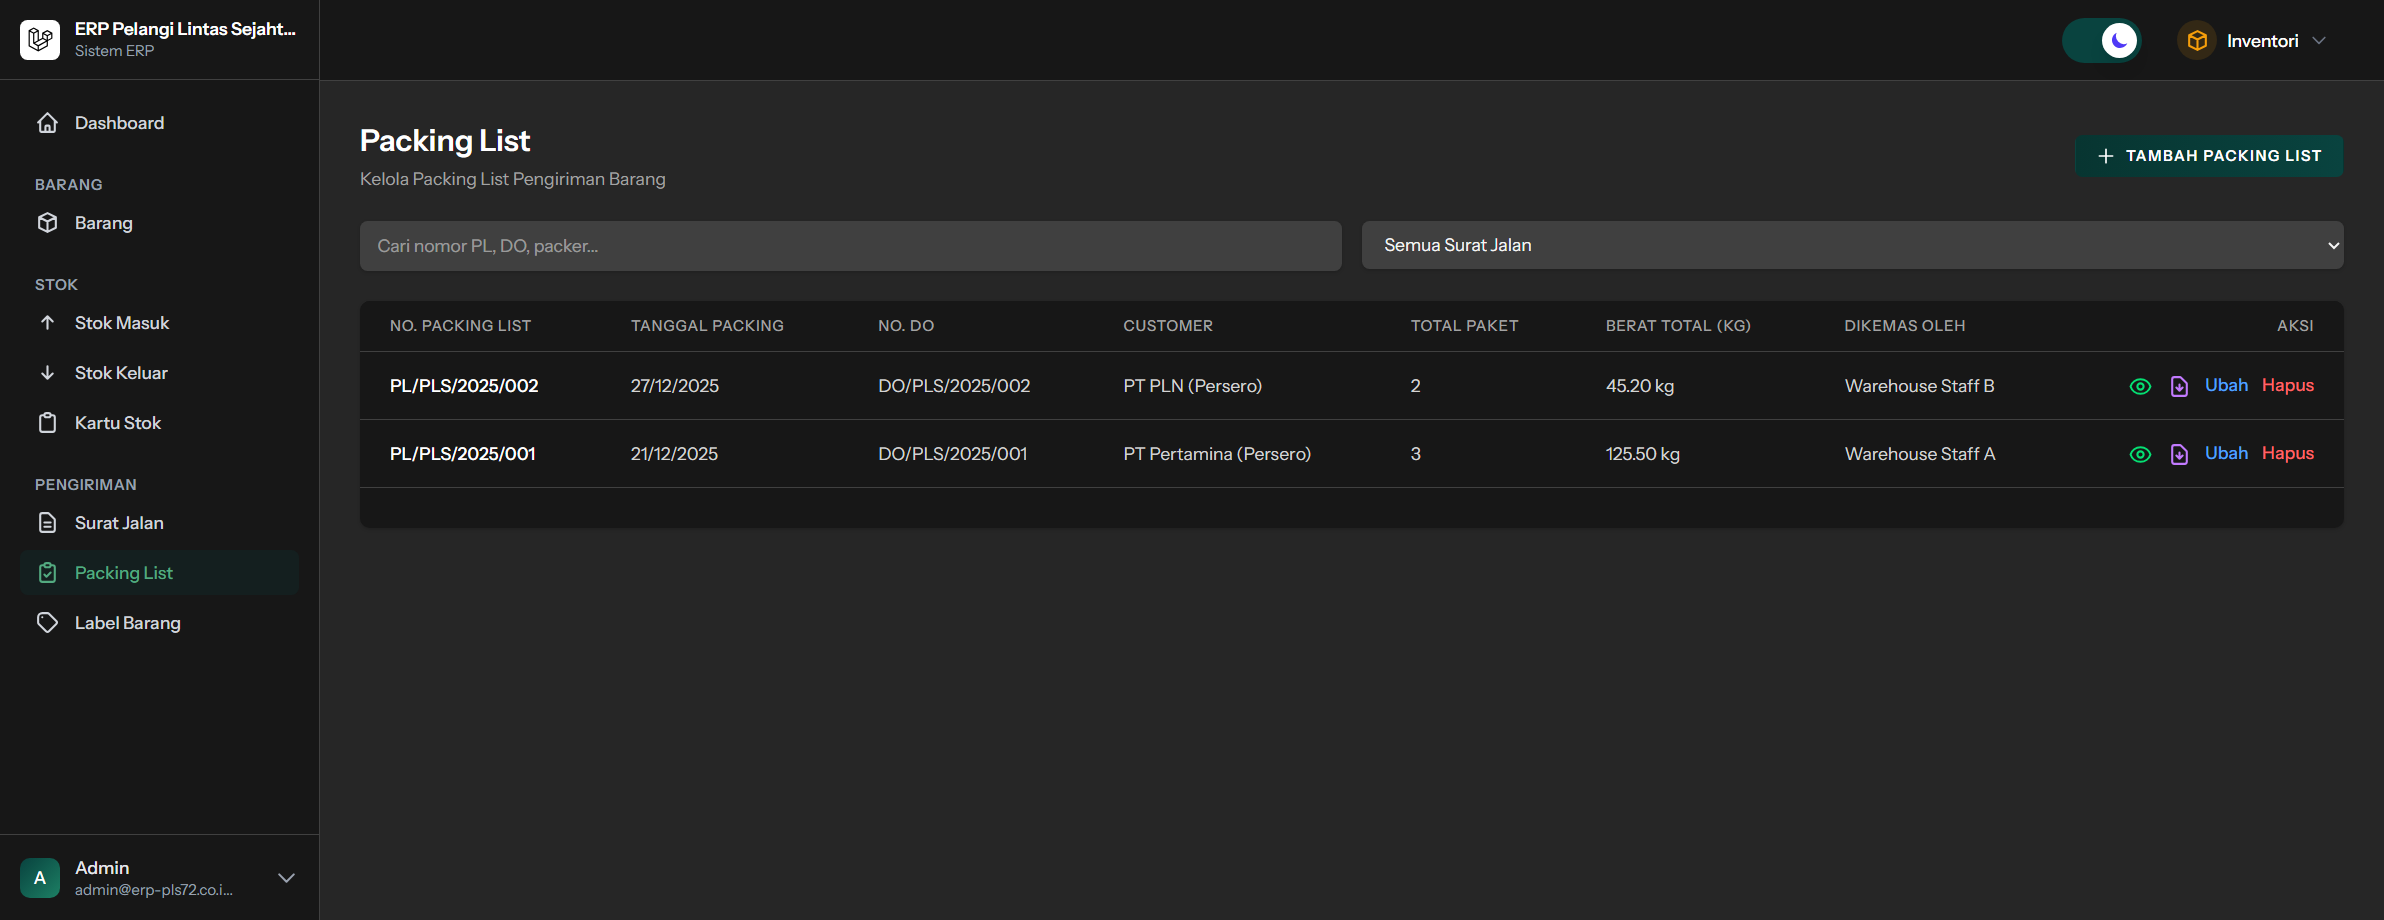Image resolution: width=2384 pixels, height=920 pixels.
Task: Download document icon for PL/PLS/2025/001 row
Action: pyautogui.click(x=2179, y=454)
